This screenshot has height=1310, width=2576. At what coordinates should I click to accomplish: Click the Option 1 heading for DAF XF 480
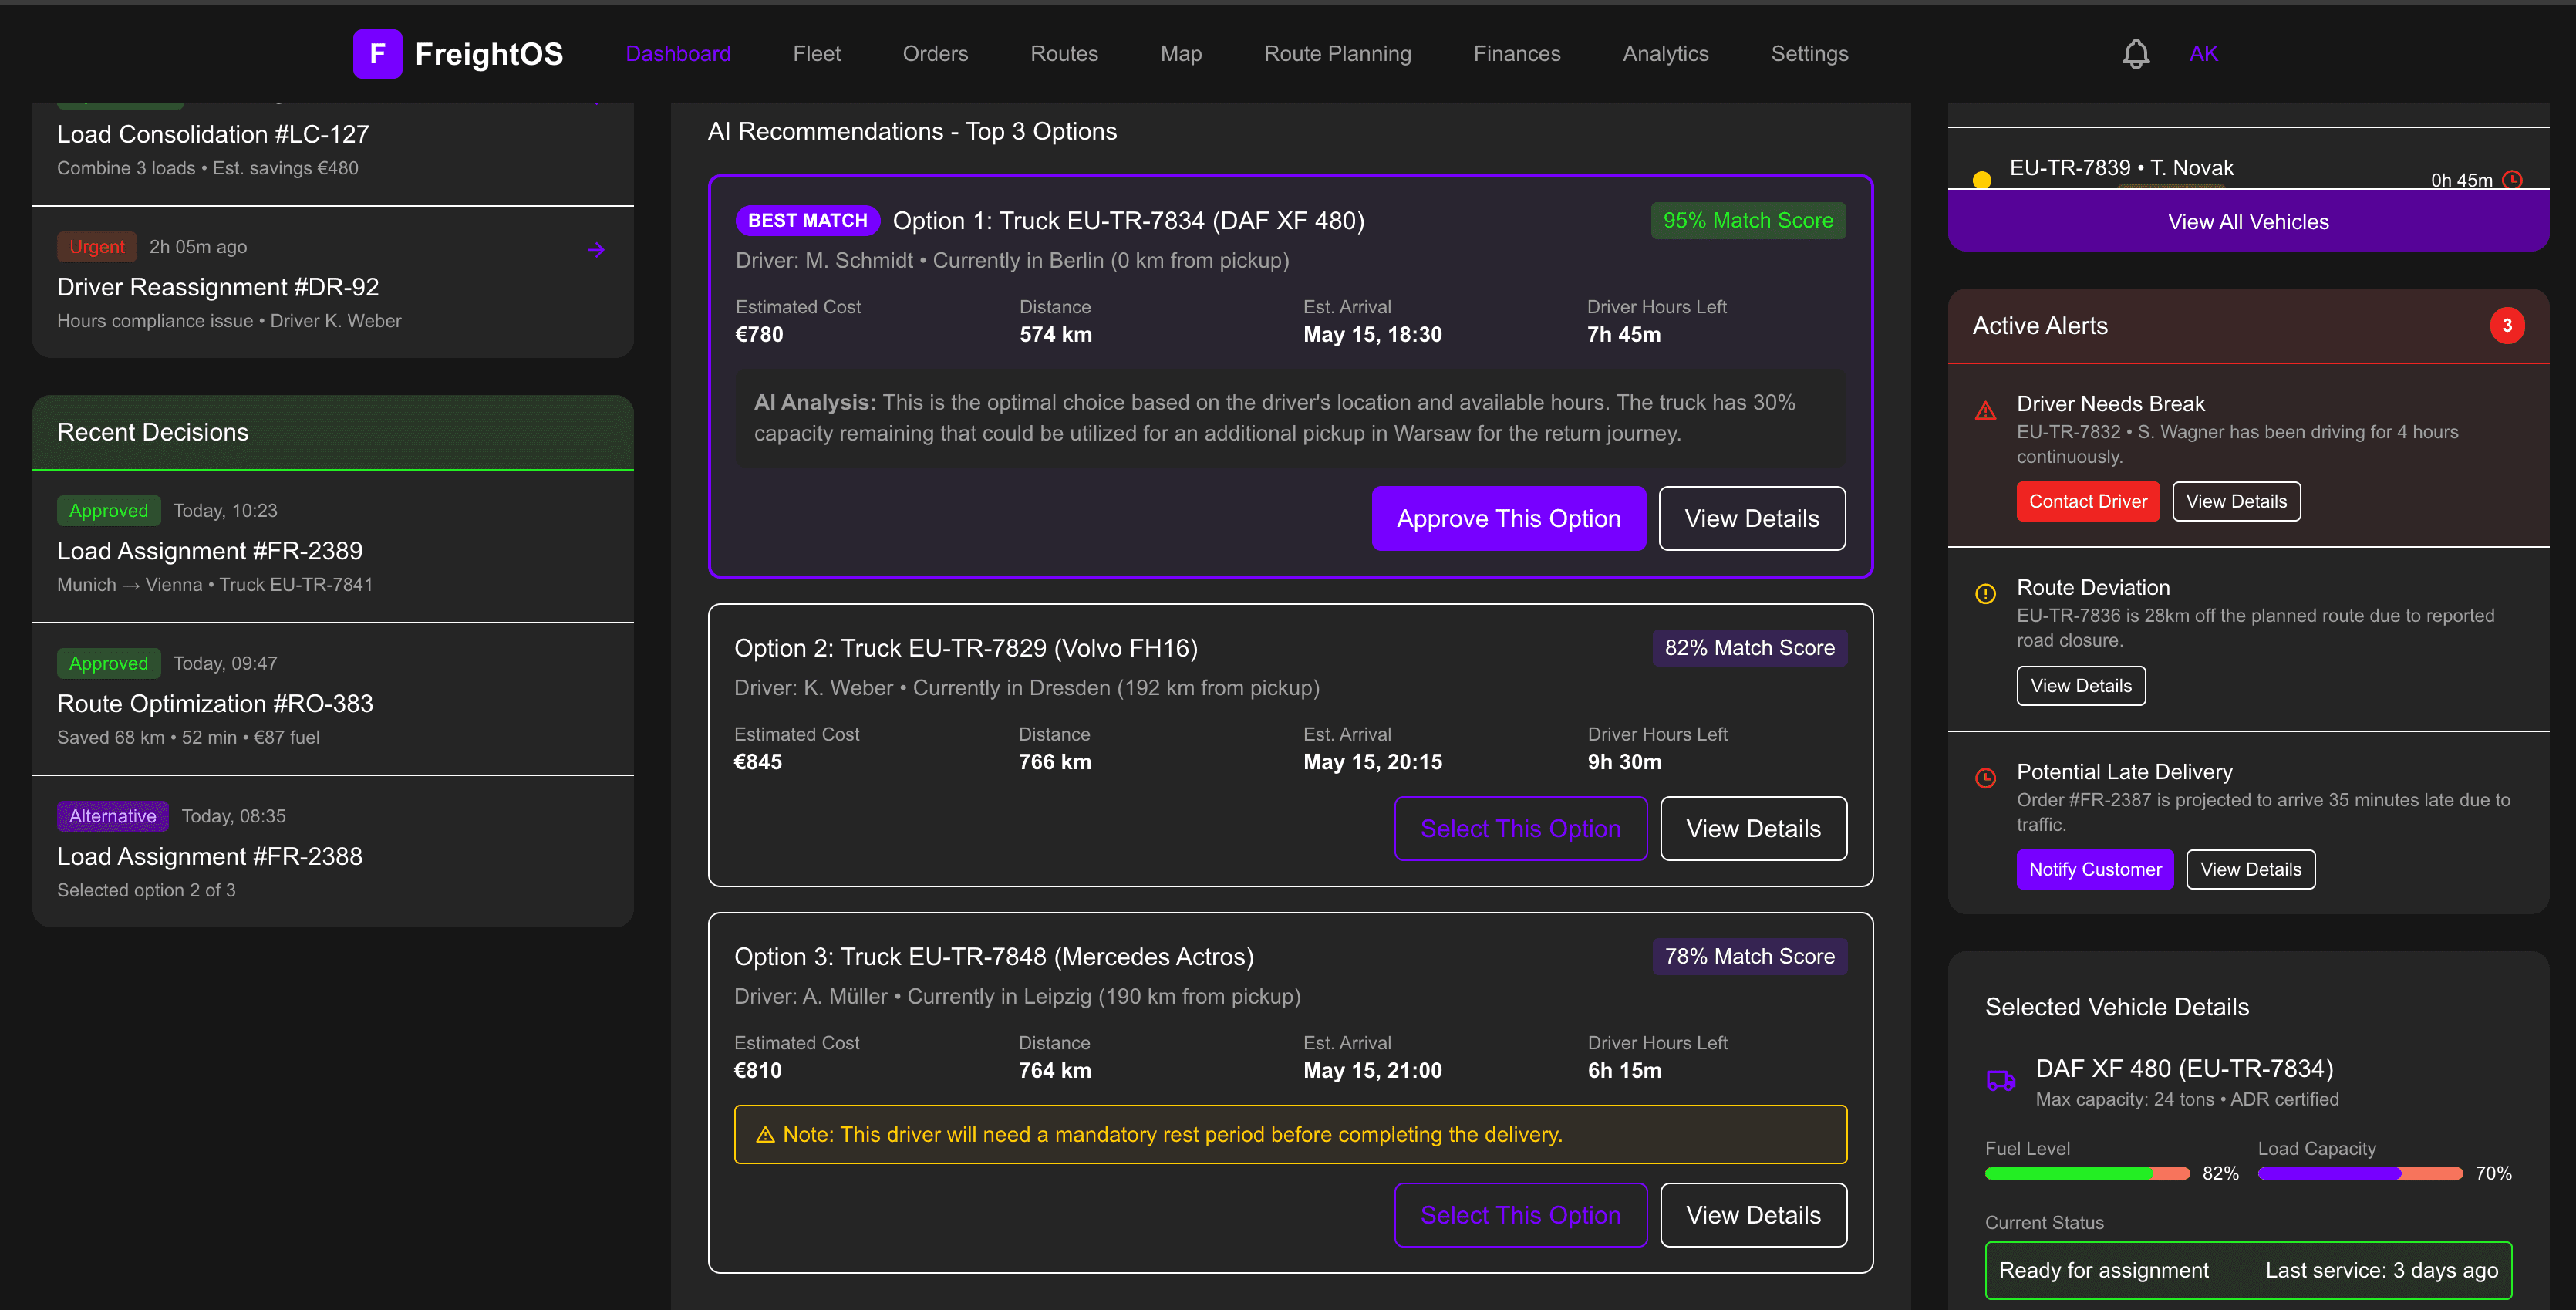click(1128, 221)
